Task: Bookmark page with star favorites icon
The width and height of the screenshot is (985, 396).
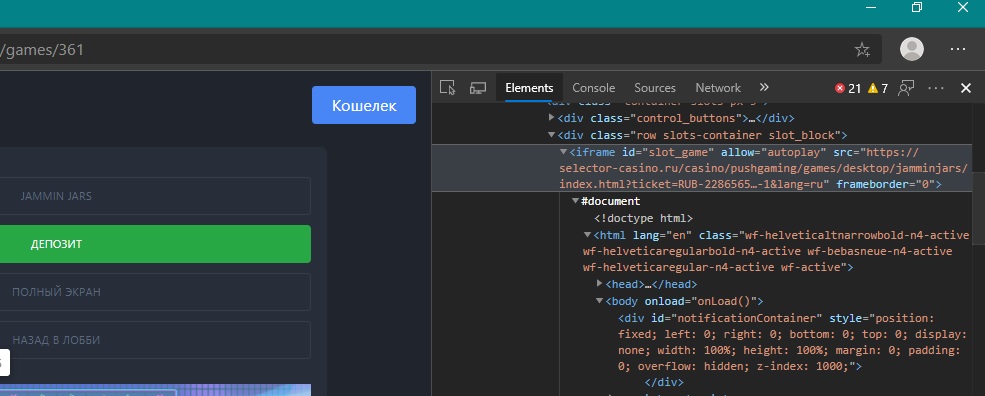Action: point(863,50)
